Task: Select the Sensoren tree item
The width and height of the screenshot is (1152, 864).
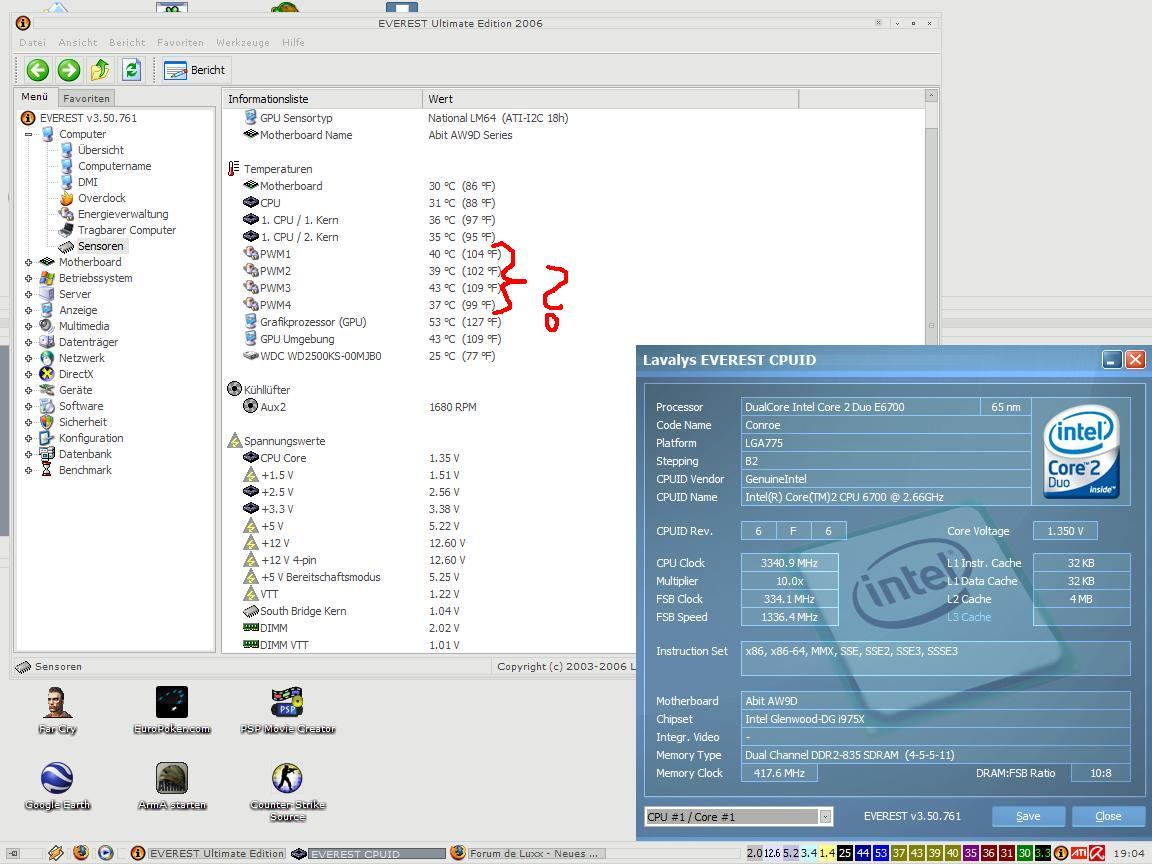Action: point(101,246)
